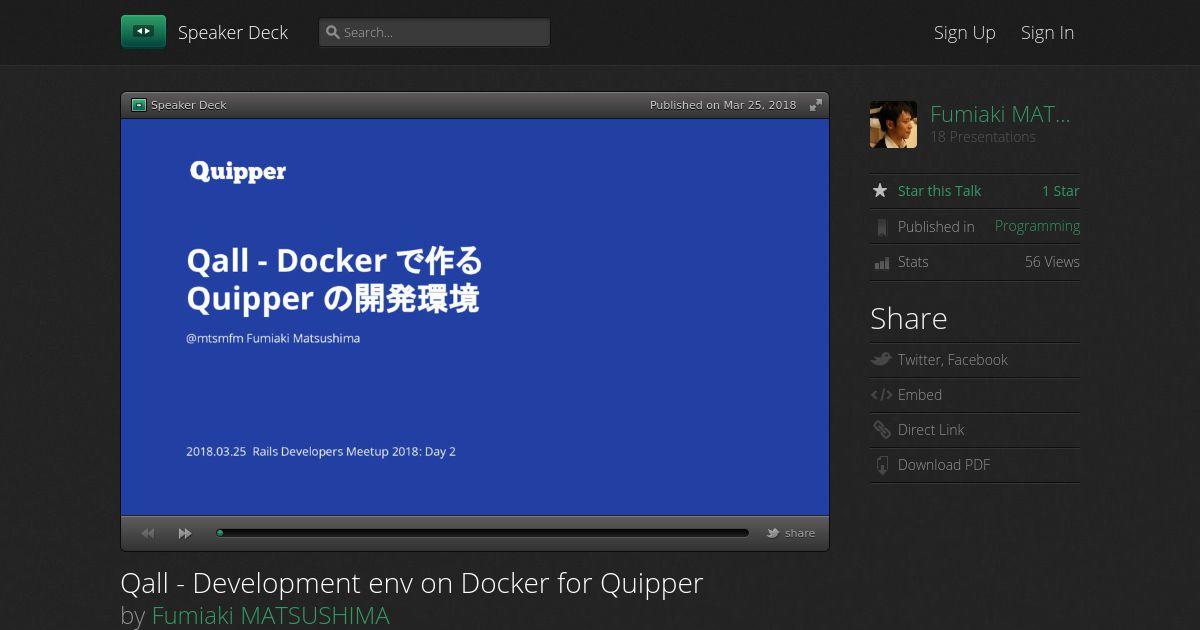This screenshot has width=1200, height=630.
Task: Click the '1 Star' count
Action: (1060, 191)
